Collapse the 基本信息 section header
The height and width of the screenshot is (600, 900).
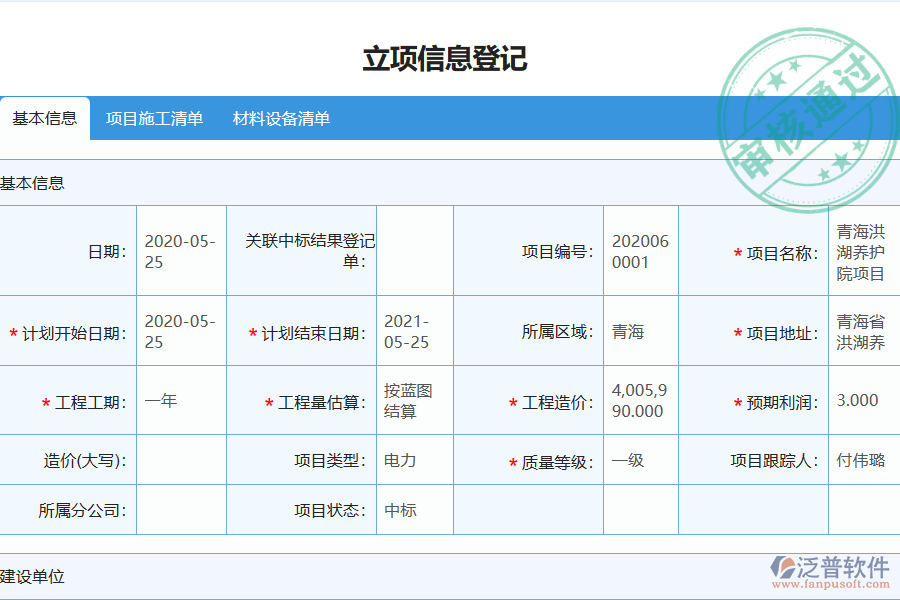point(35,183)
